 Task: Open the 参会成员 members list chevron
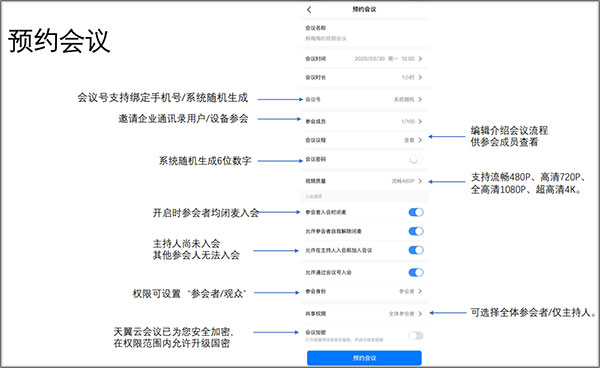tap(420, 121)
